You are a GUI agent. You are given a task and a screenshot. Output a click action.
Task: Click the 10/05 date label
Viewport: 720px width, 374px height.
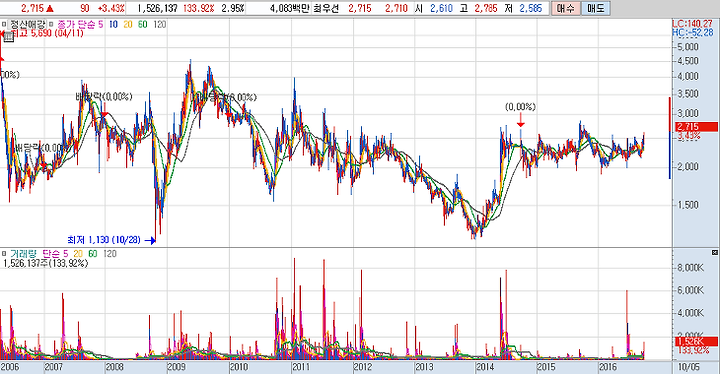pos(689,367)
